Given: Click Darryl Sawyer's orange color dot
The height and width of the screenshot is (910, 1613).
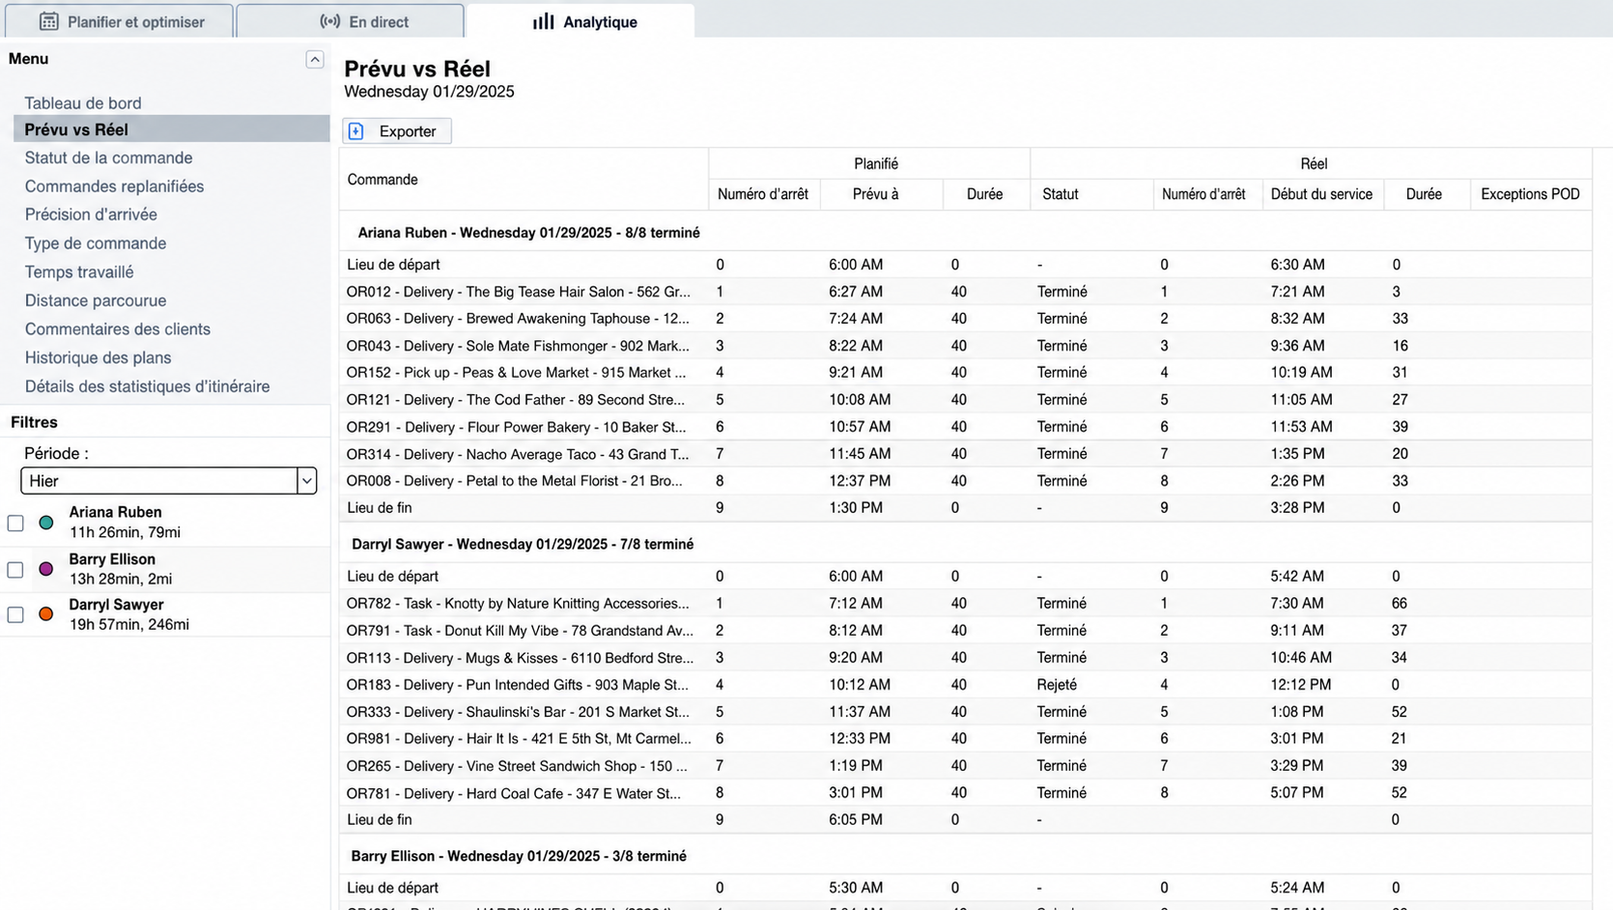Looking at the screenshot, I should pyautogui.click(x=46, y=614).
